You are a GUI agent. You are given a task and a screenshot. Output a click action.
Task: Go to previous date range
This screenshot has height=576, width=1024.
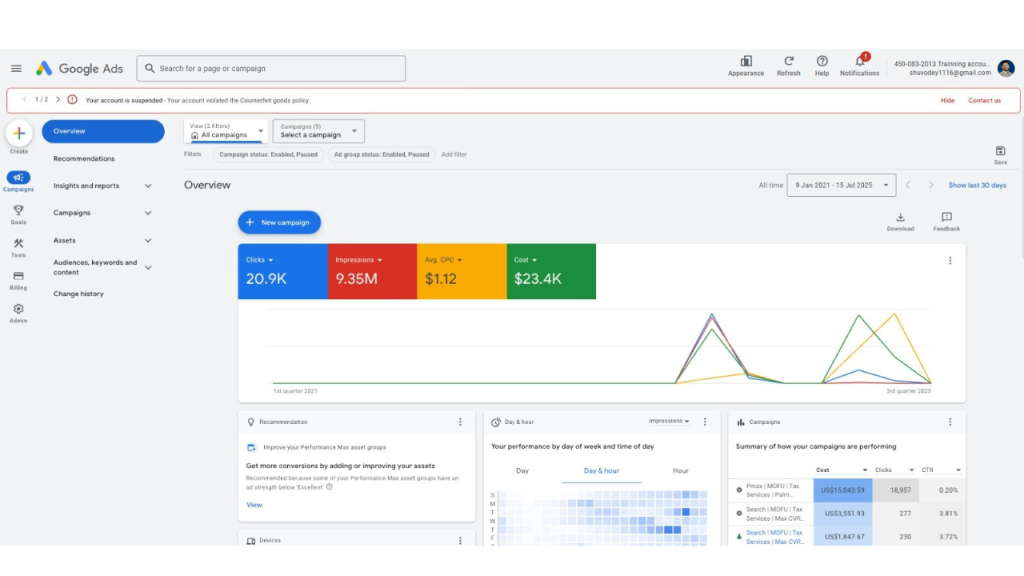[908, 185]
